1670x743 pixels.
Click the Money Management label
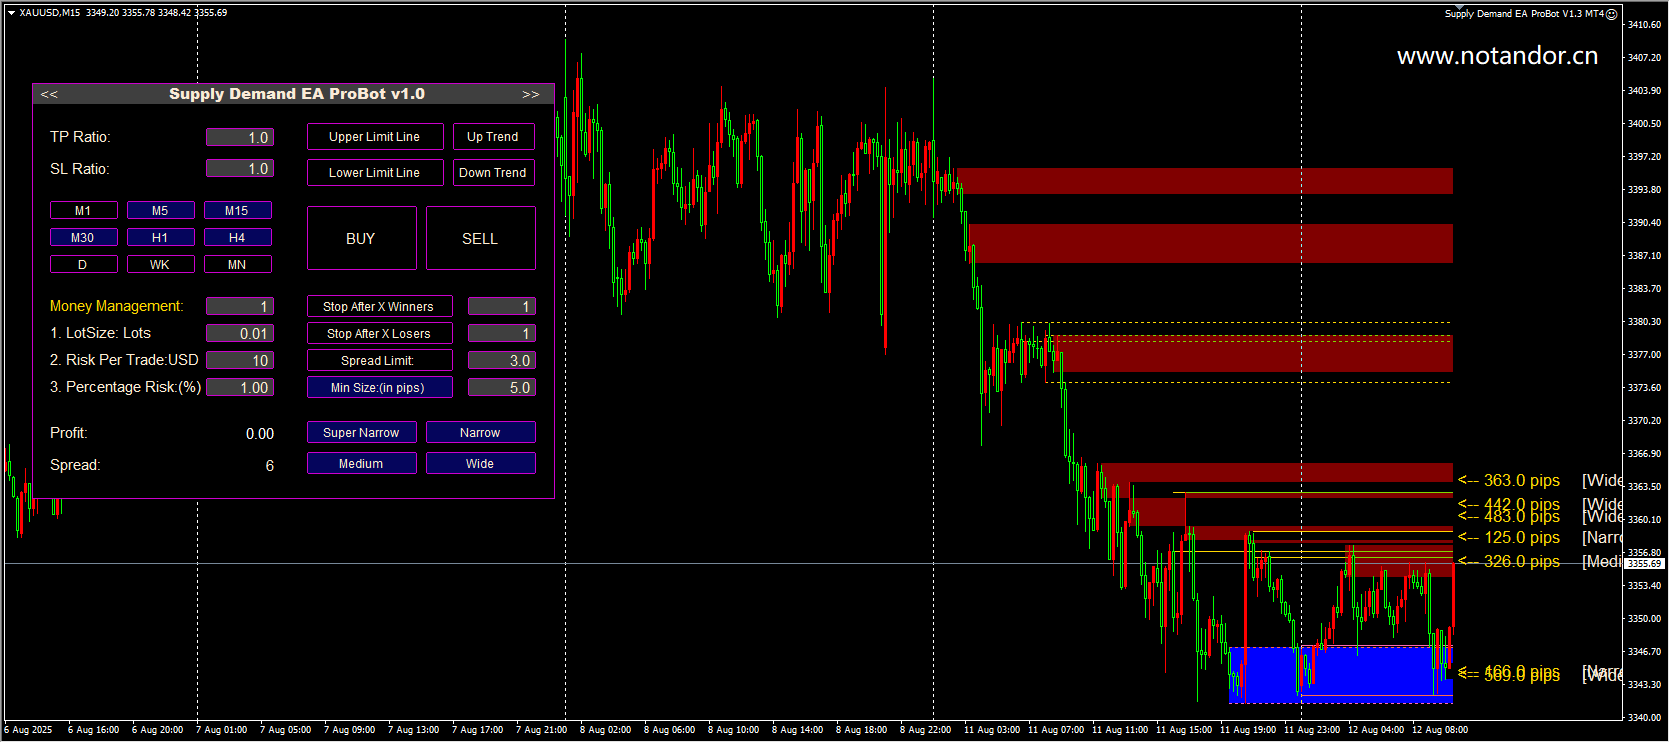click(x=116, y=306)
